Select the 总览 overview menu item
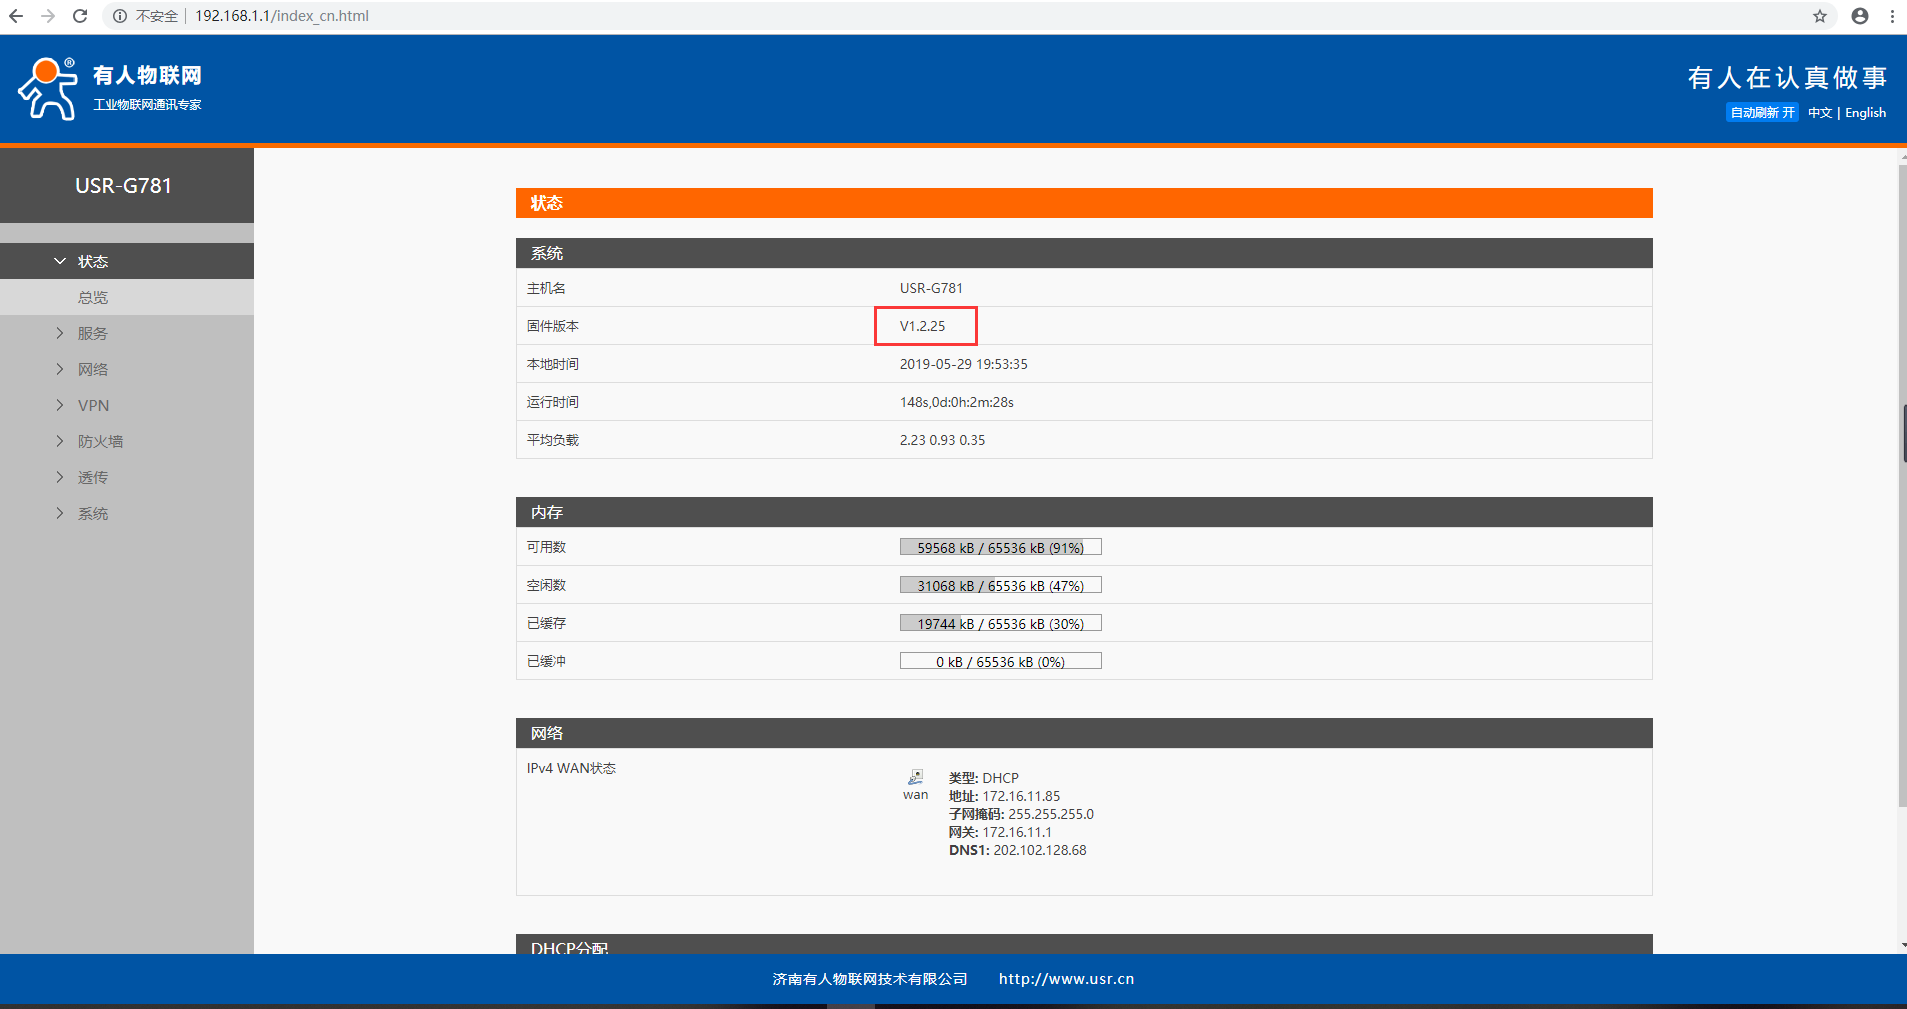Screen dimensions: 1907x1009 coord(93,297)
